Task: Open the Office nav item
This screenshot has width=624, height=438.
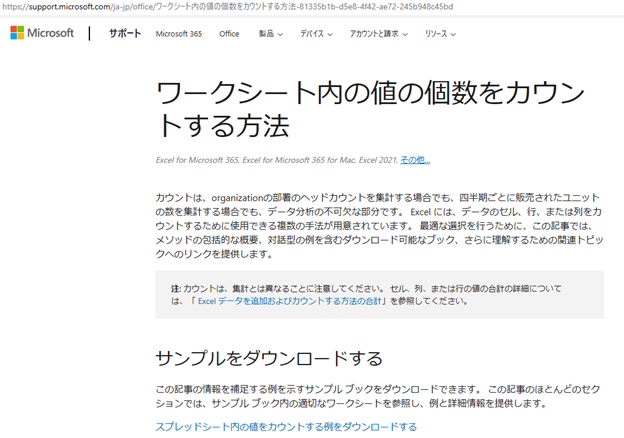Action: coord(229,34)
